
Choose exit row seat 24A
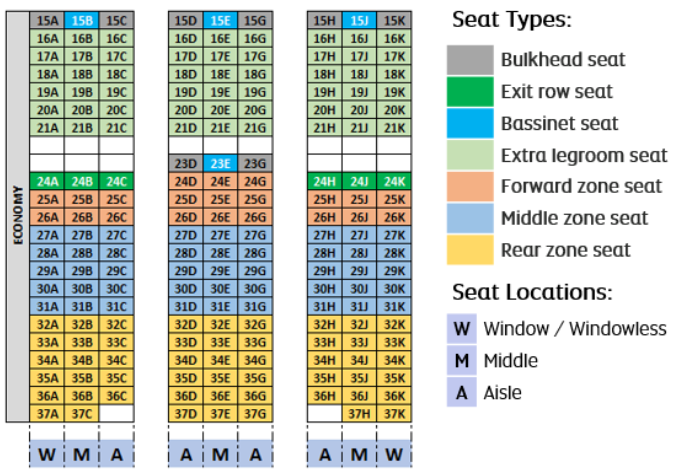[47, 181]
